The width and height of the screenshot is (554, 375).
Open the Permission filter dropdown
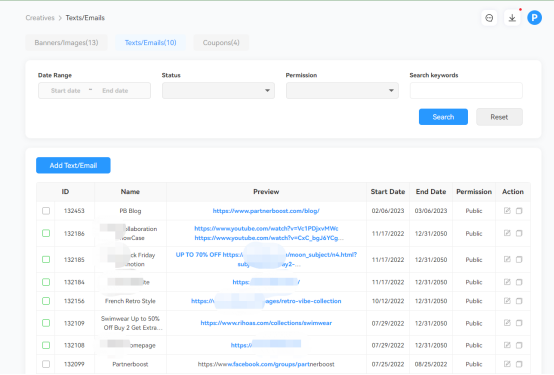click(x=342, y=90)
